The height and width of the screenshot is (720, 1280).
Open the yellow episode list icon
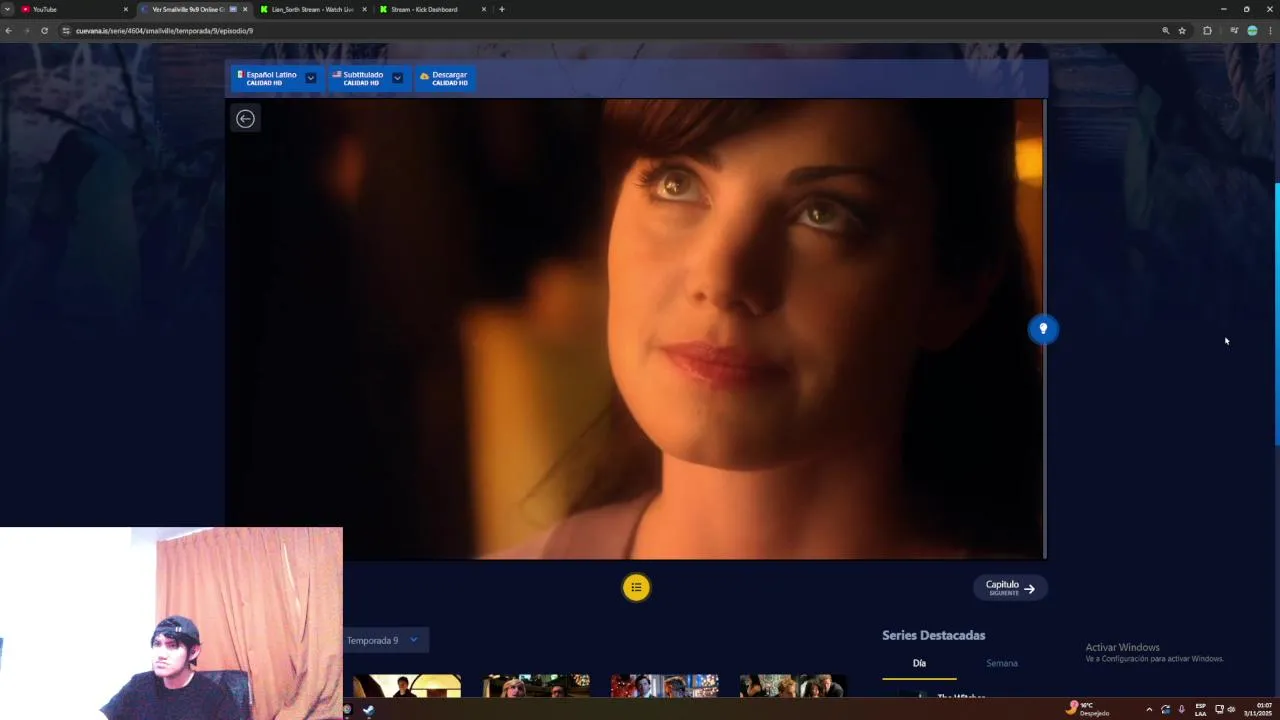[x=636, y=588]
